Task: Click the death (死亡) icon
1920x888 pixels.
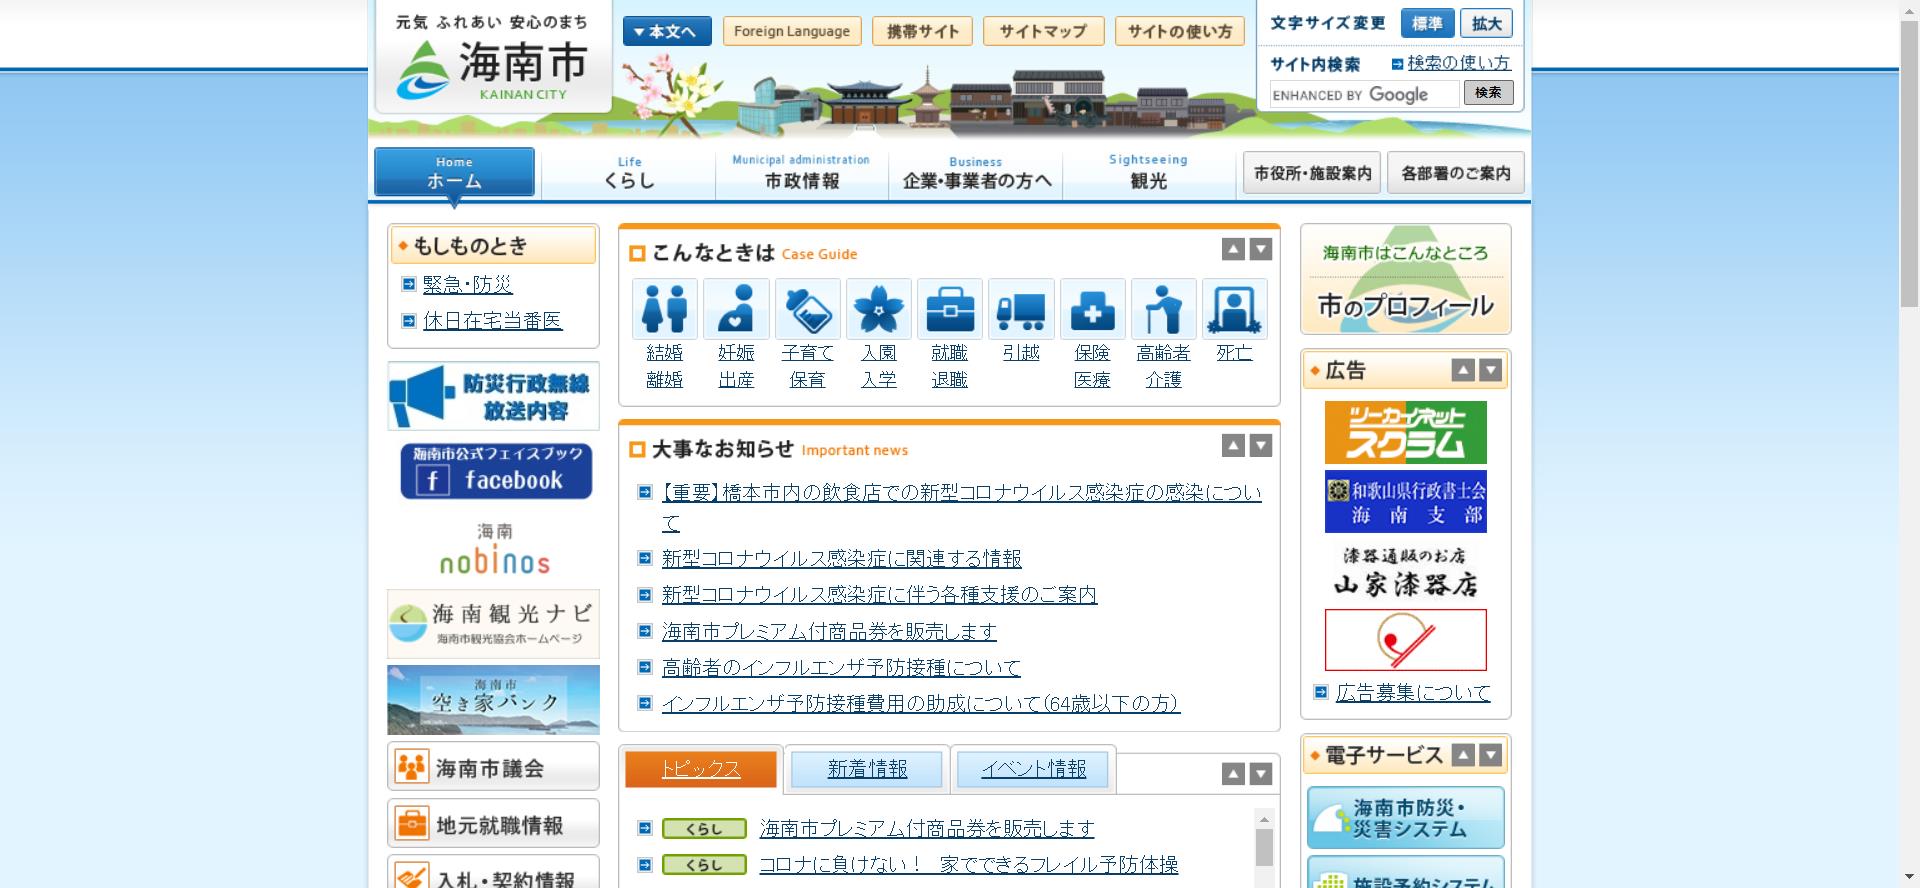Action: (x=1235, y=309)
